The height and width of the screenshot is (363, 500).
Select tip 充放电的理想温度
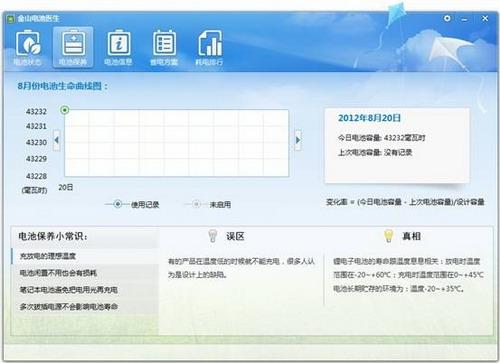pos(85,256)
